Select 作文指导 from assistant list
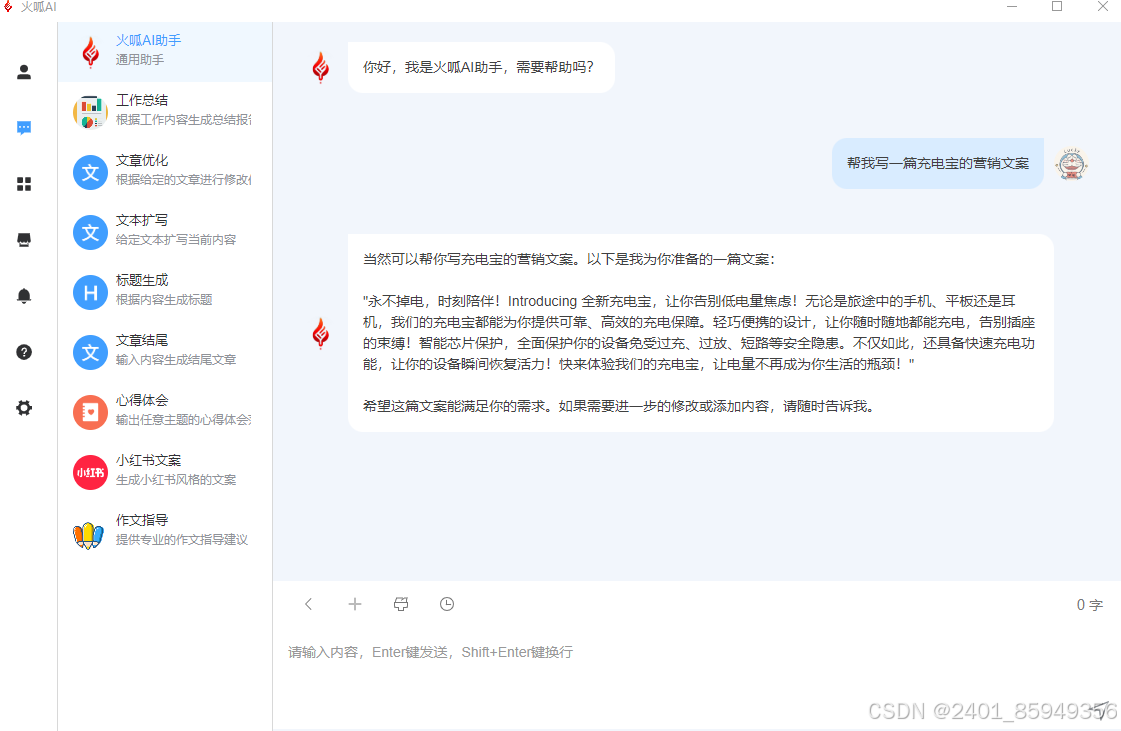The height and width of the screenshot is (731, 1121). [165, 532]
